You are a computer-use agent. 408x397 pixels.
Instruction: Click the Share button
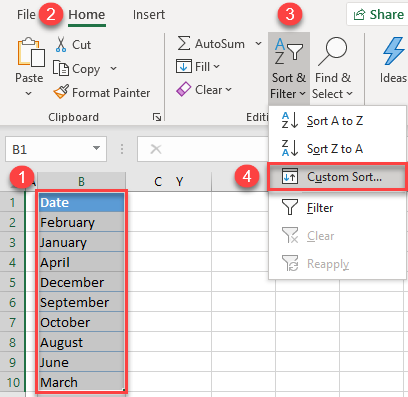378,14
